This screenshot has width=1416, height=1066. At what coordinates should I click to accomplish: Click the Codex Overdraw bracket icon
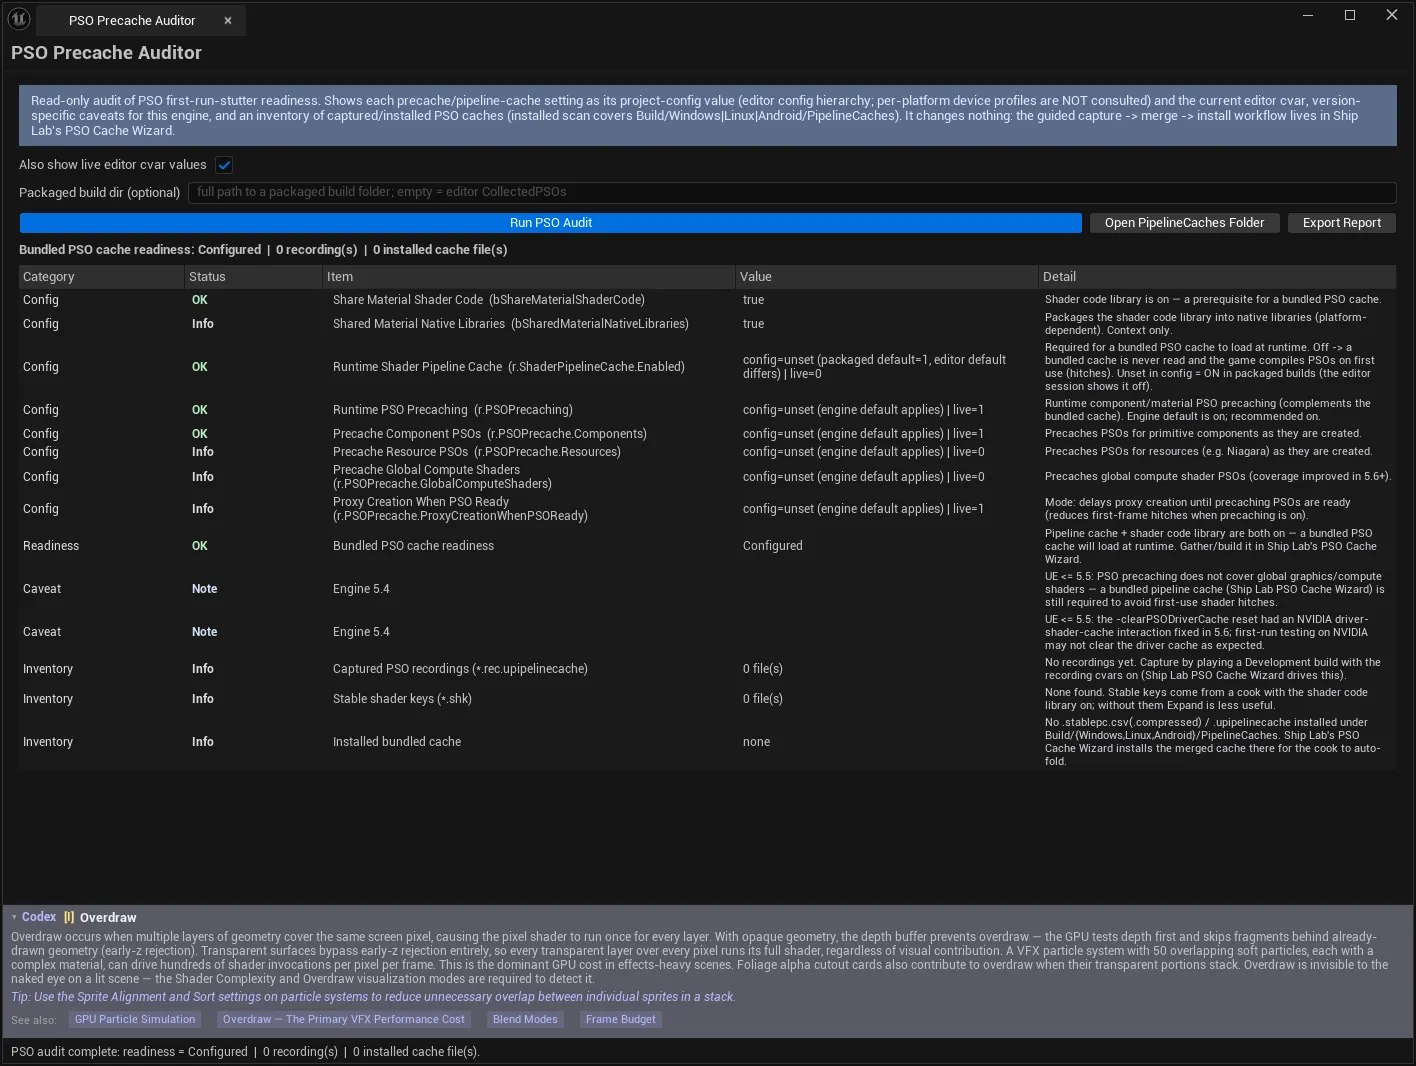pyautogui.click(x=69, y=917)
